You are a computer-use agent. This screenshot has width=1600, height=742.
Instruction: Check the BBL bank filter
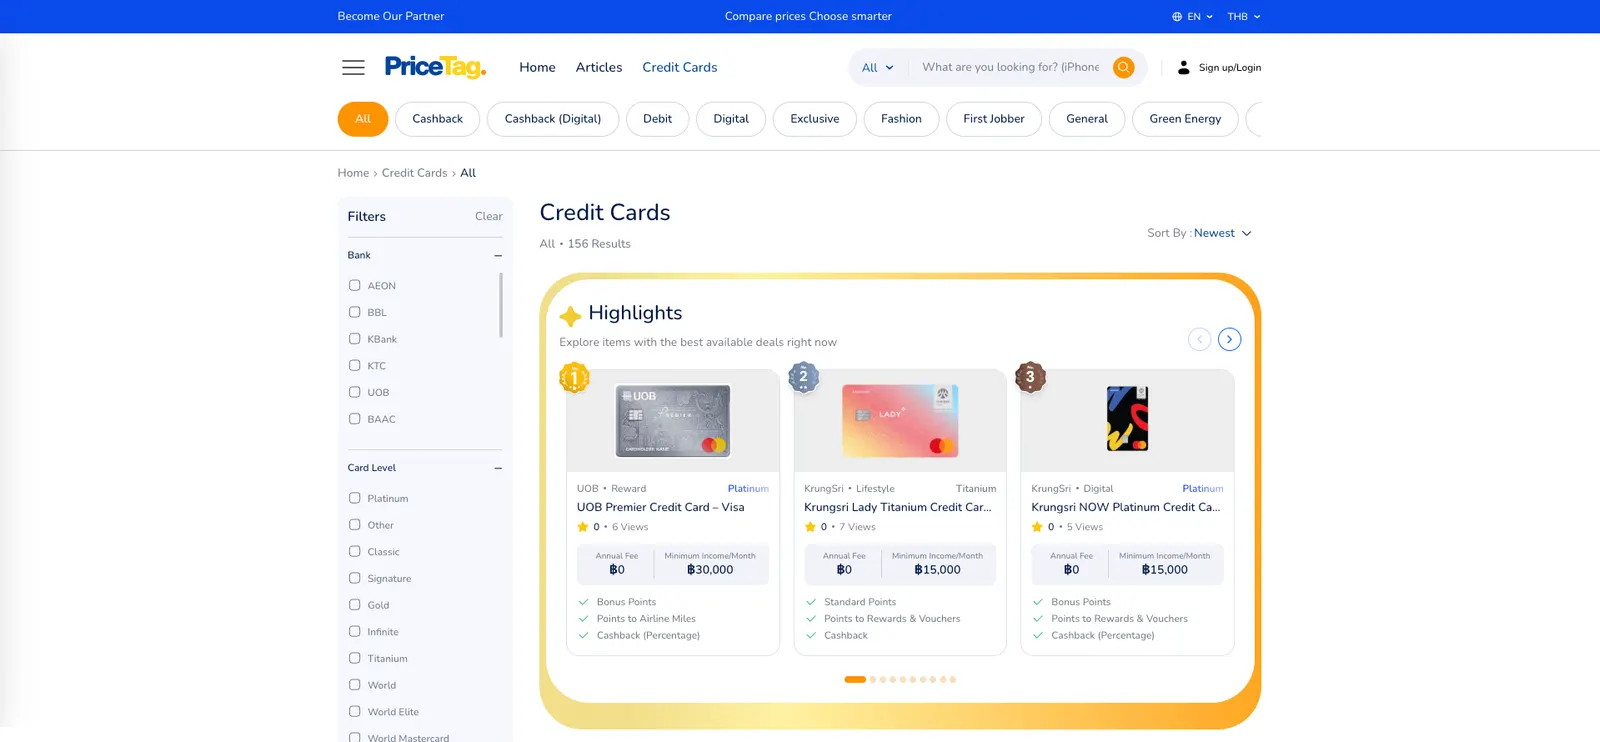click(x=354, y=312)
